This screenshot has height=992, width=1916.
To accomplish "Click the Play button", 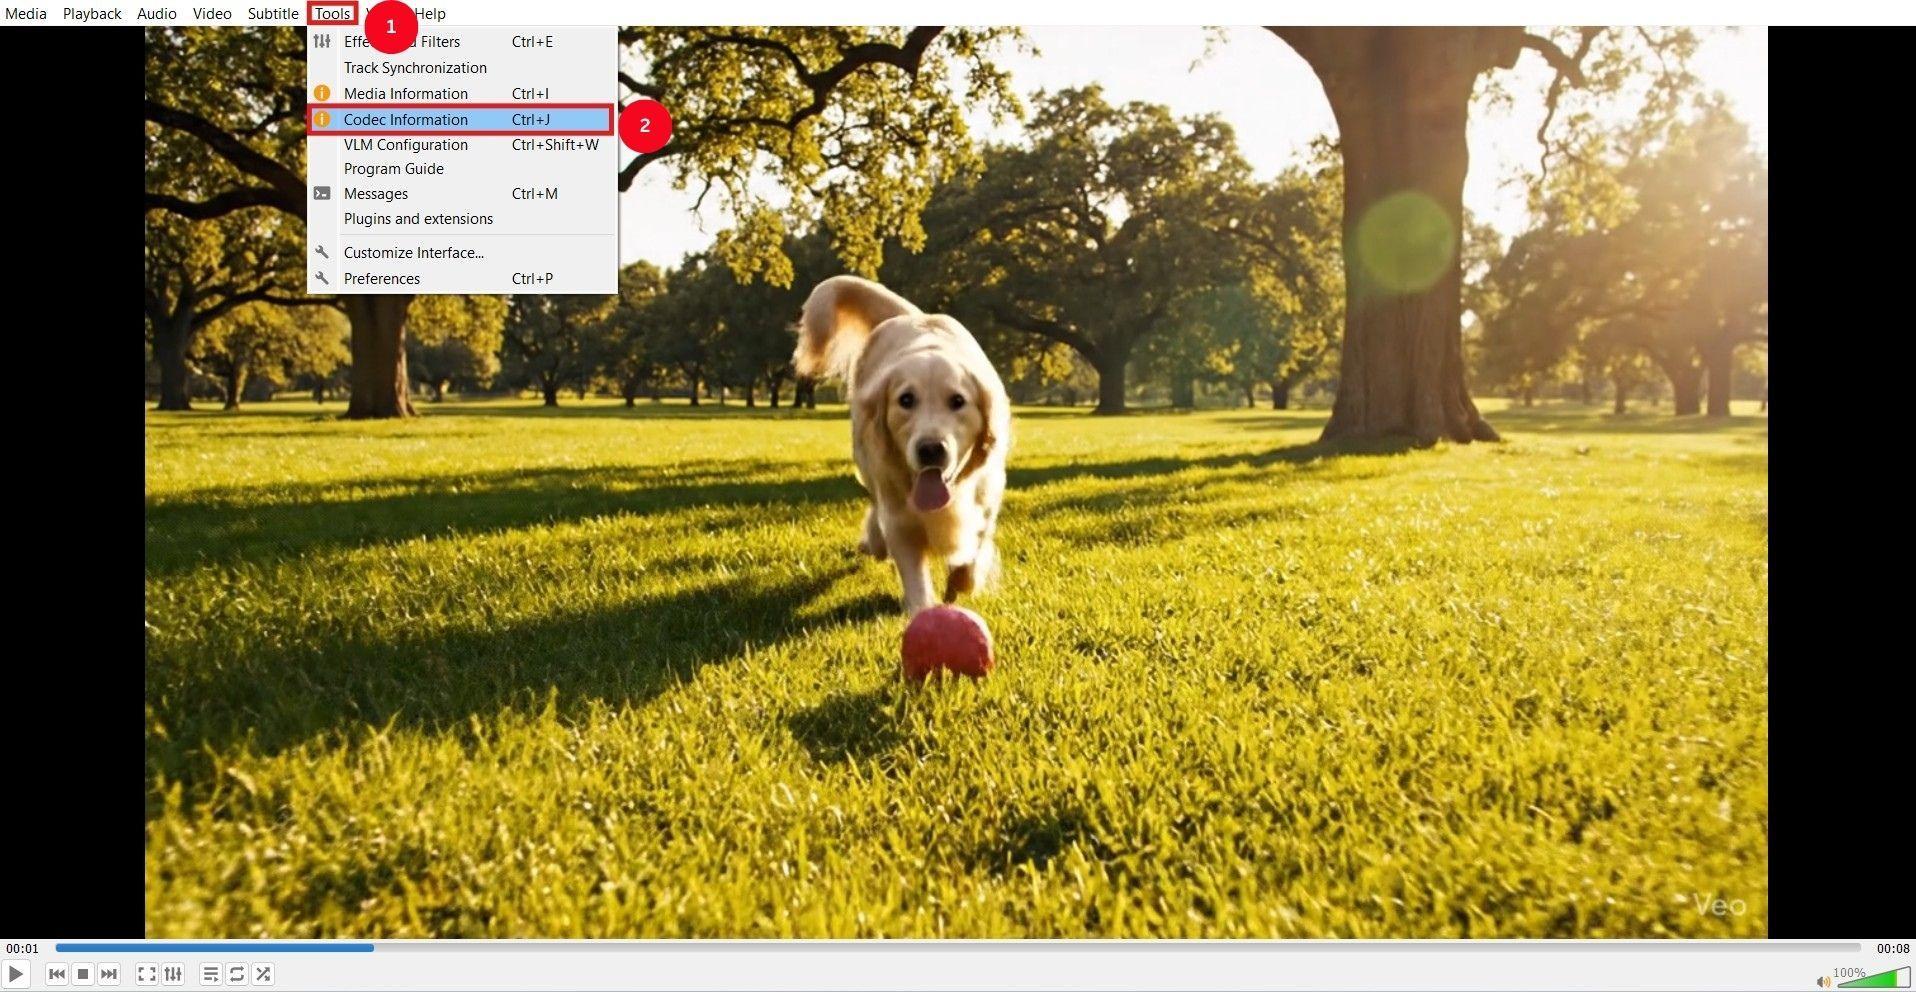I will pos(16,973).
